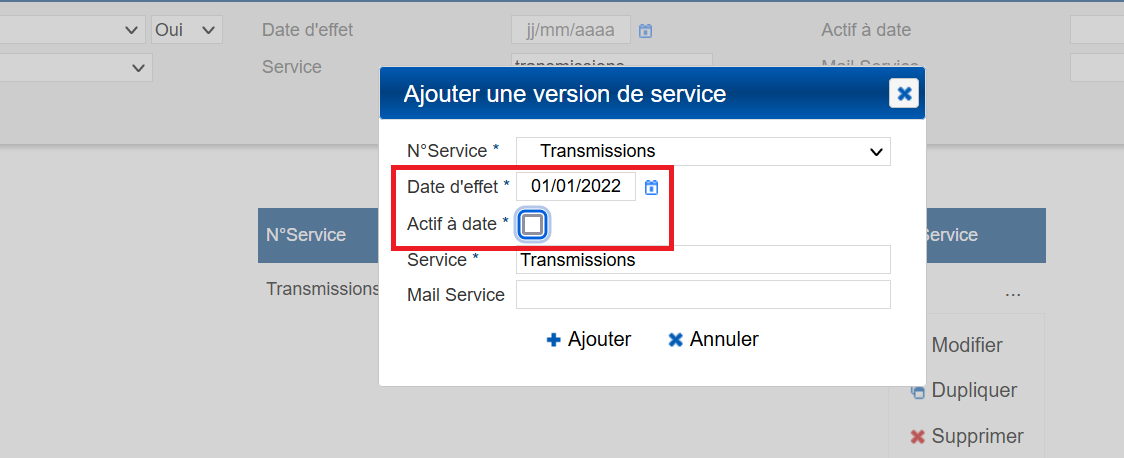Click the empty Mail Service field

703,295
